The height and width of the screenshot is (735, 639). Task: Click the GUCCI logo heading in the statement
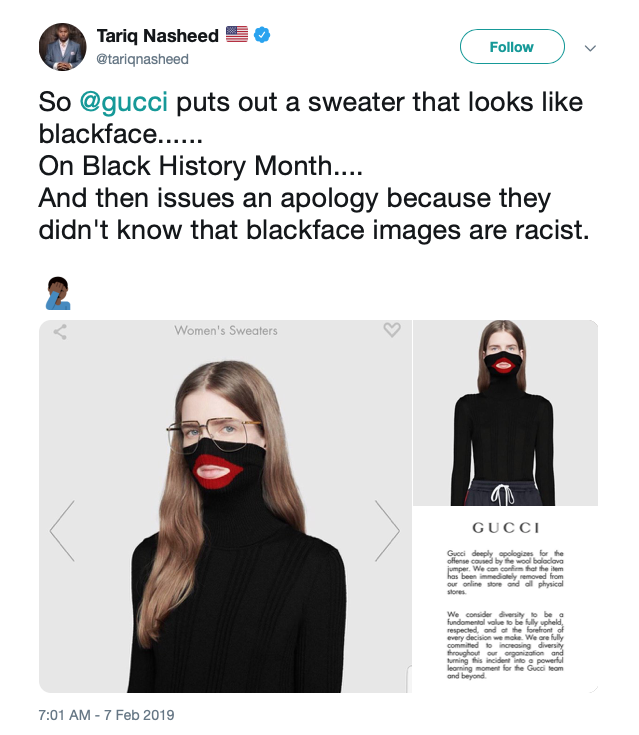point(506,528)
